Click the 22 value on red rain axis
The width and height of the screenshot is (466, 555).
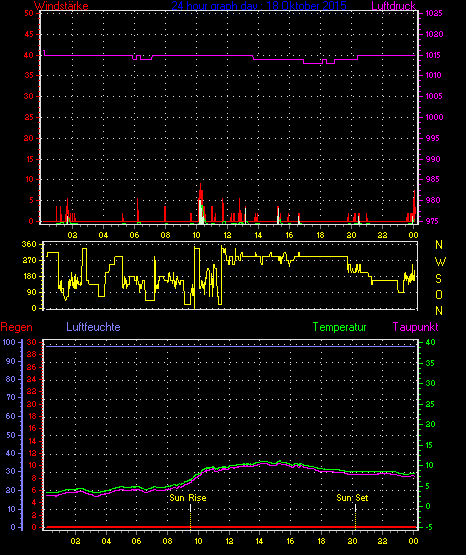pyautogui.click(x=32, y=391)
